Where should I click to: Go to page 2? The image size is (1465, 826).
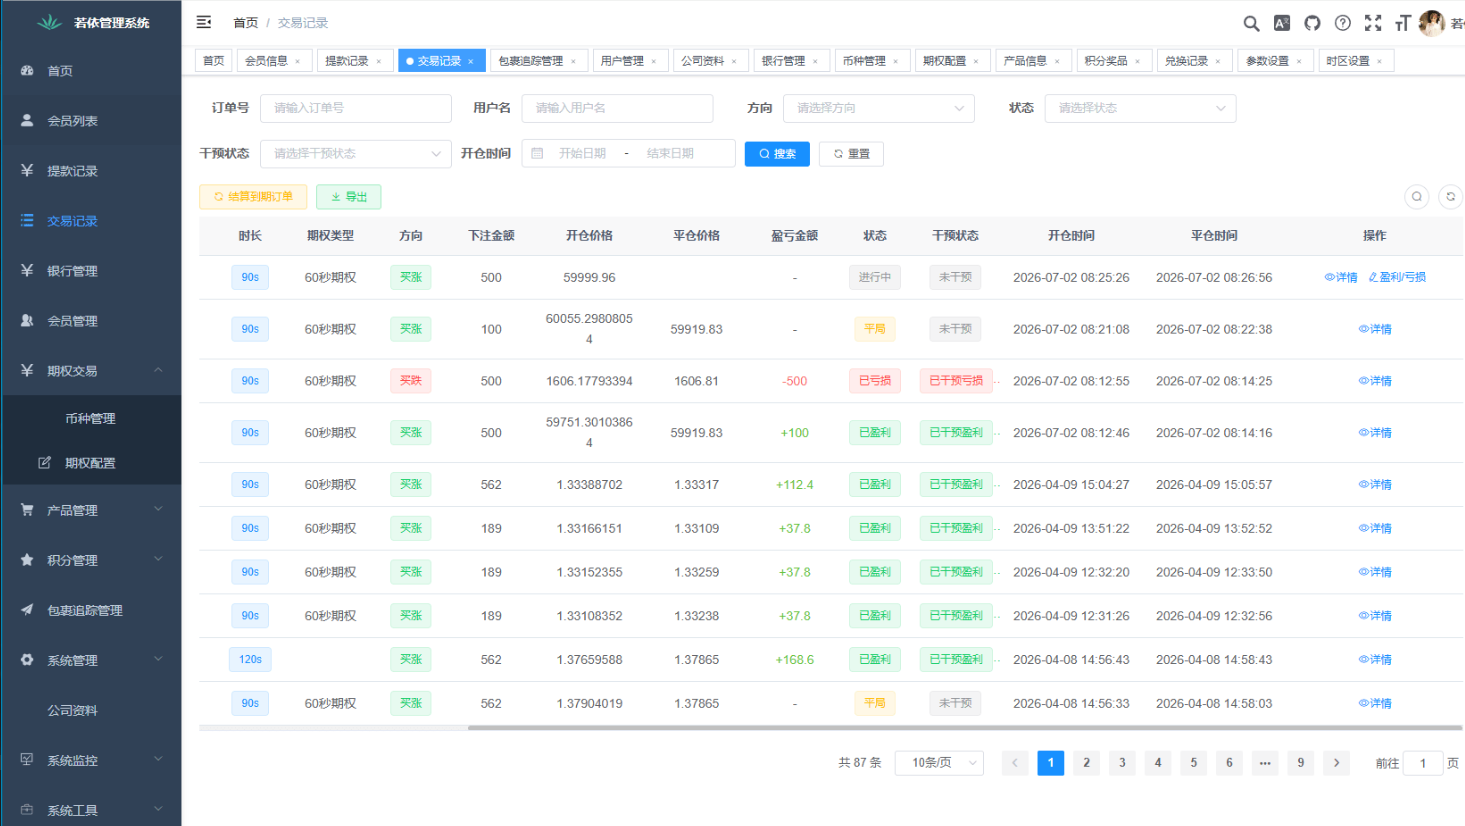pos(1086,763)
